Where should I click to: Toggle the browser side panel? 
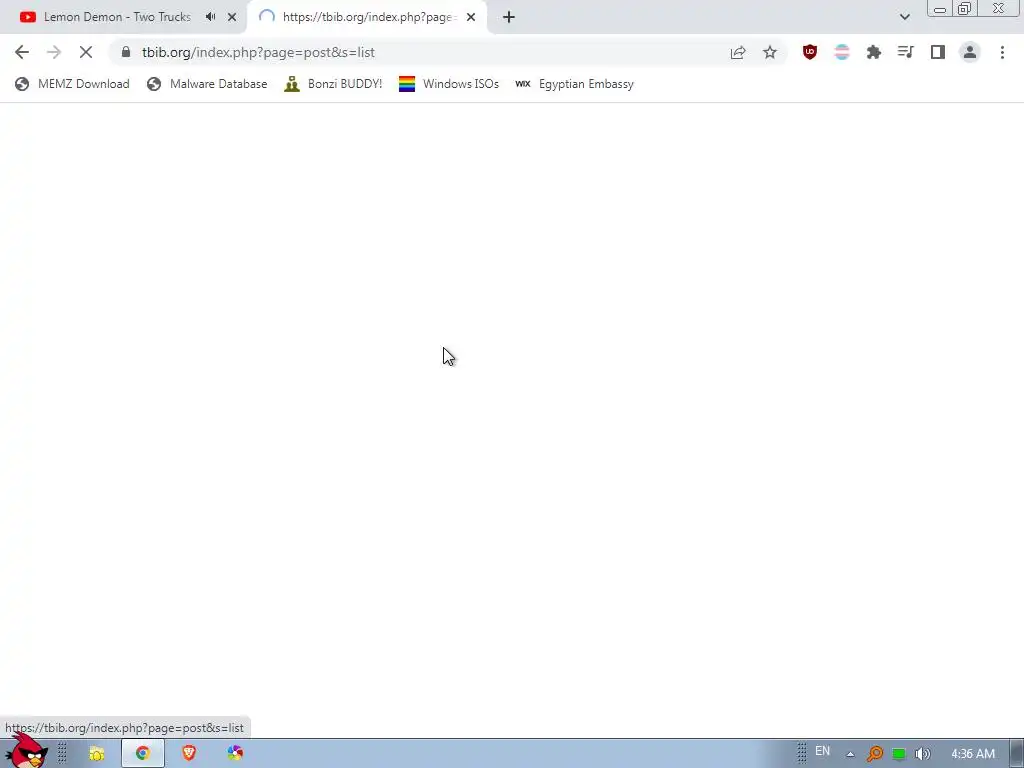[x=938, y=52]
